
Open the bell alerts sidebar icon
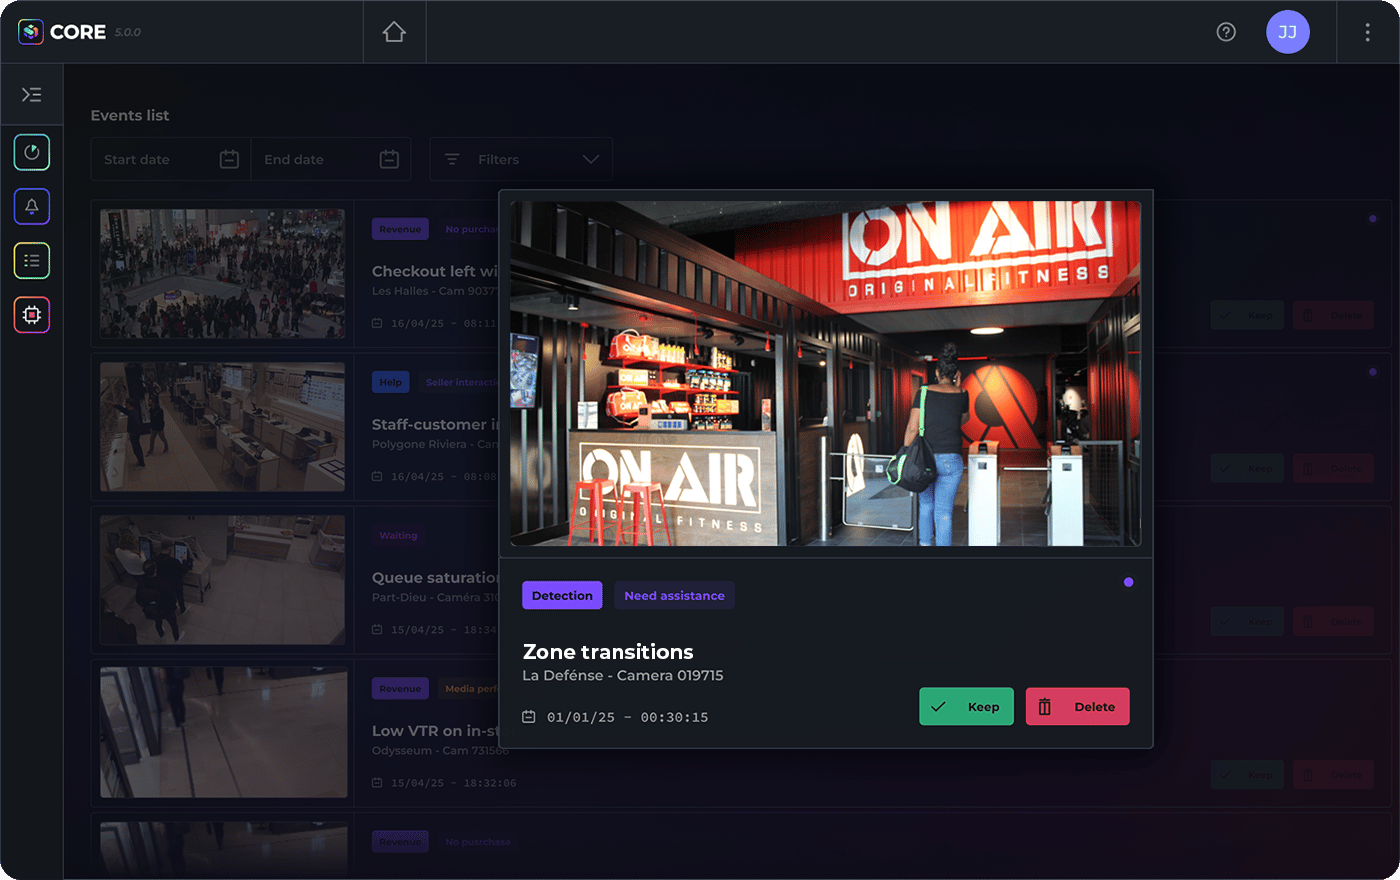point(32,206)
